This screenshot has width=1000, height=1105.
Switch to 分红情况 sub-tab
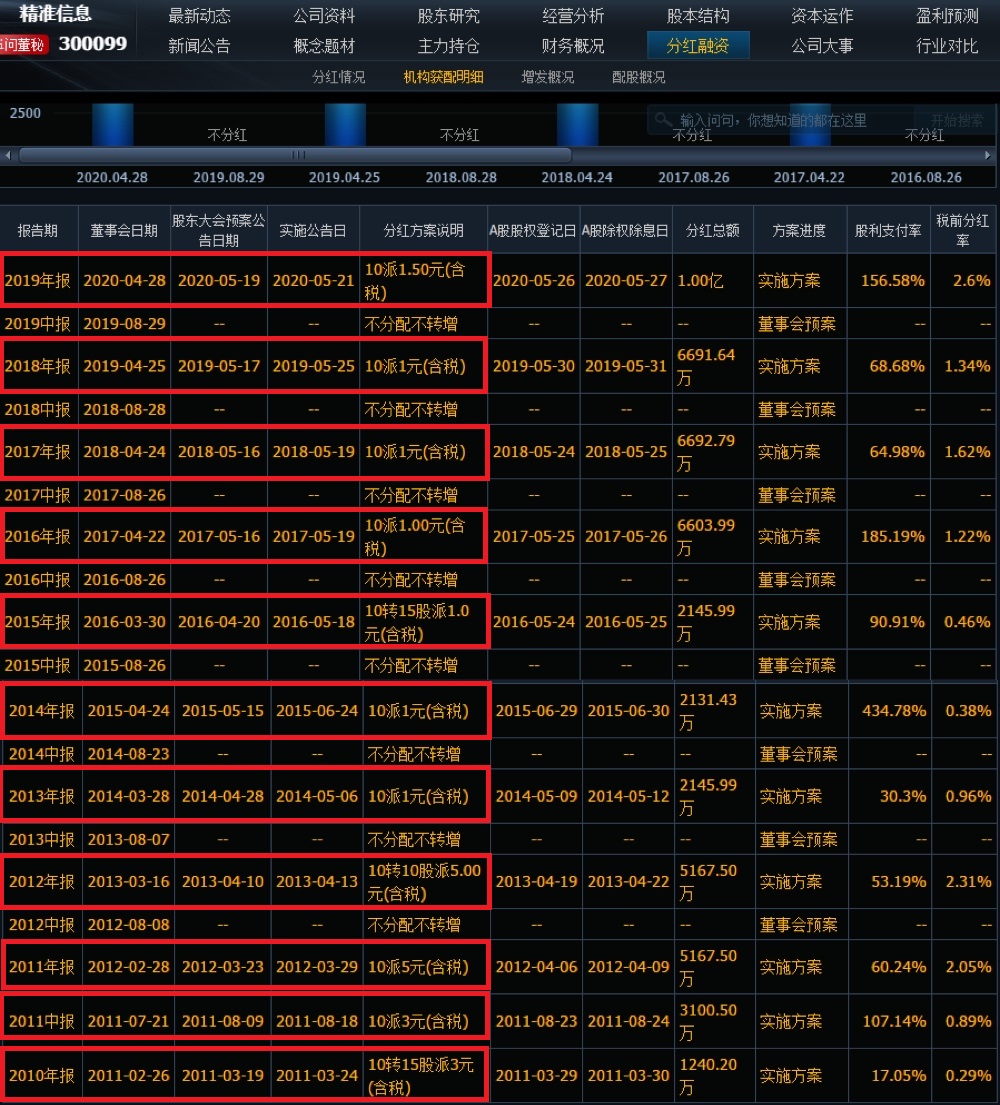tap(339, 77)
